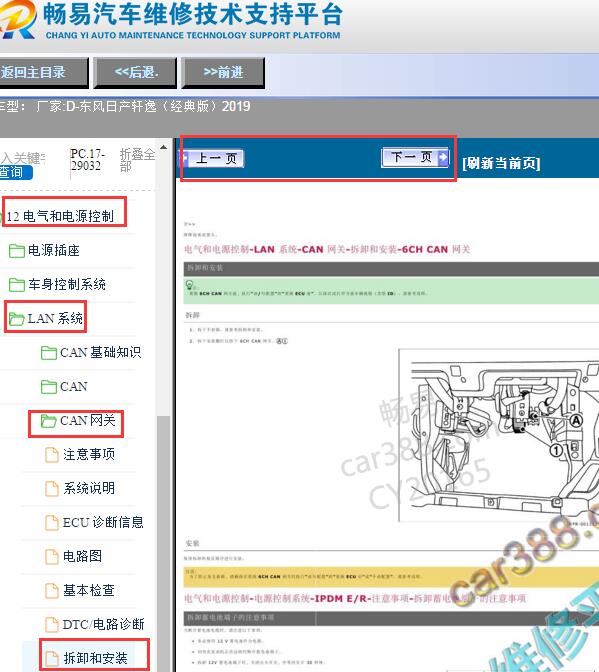The image size is (599, 672).
Task: Open the 电源插座 folder
Action: pos(54,250)
